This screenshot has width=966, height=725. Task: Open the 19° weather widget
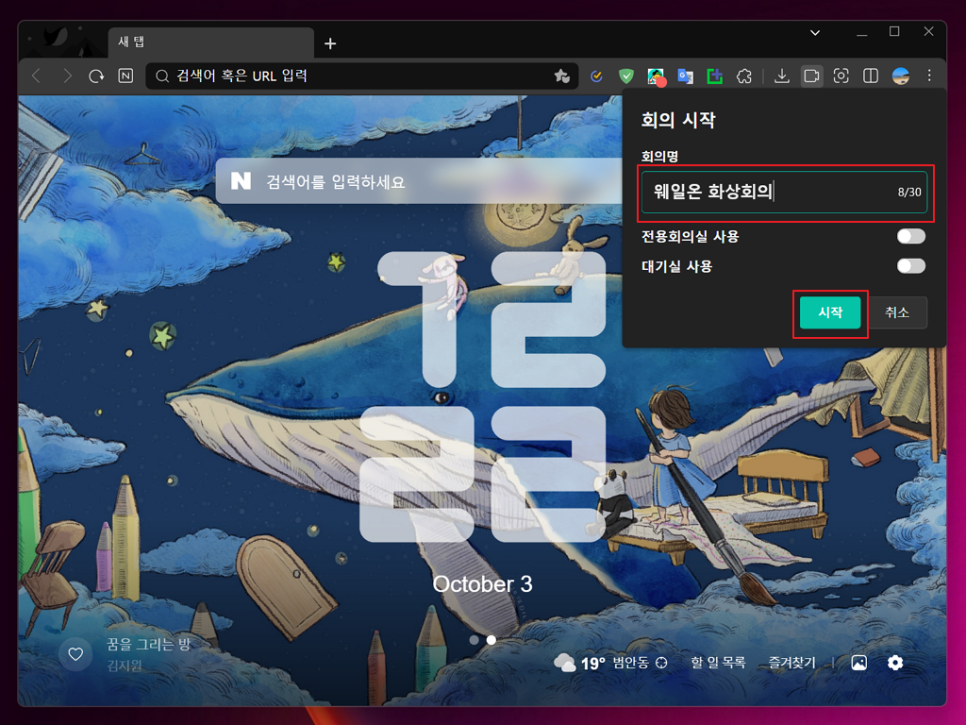(x=579, y=663)
